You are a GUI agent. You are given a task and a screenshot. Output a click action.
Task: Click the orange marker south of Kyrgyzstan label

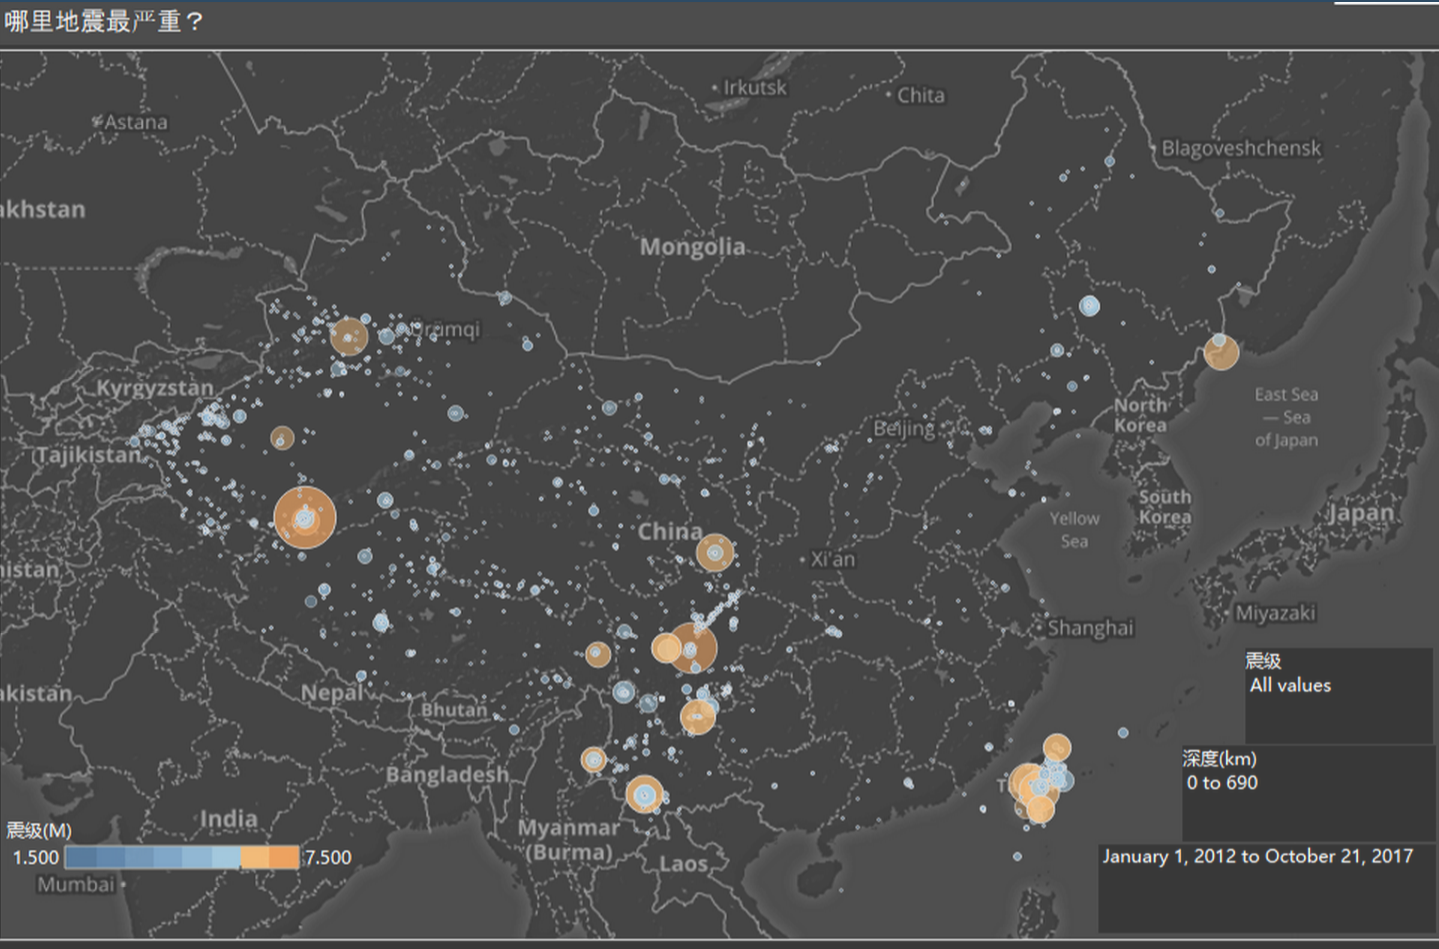coord(282,438)
